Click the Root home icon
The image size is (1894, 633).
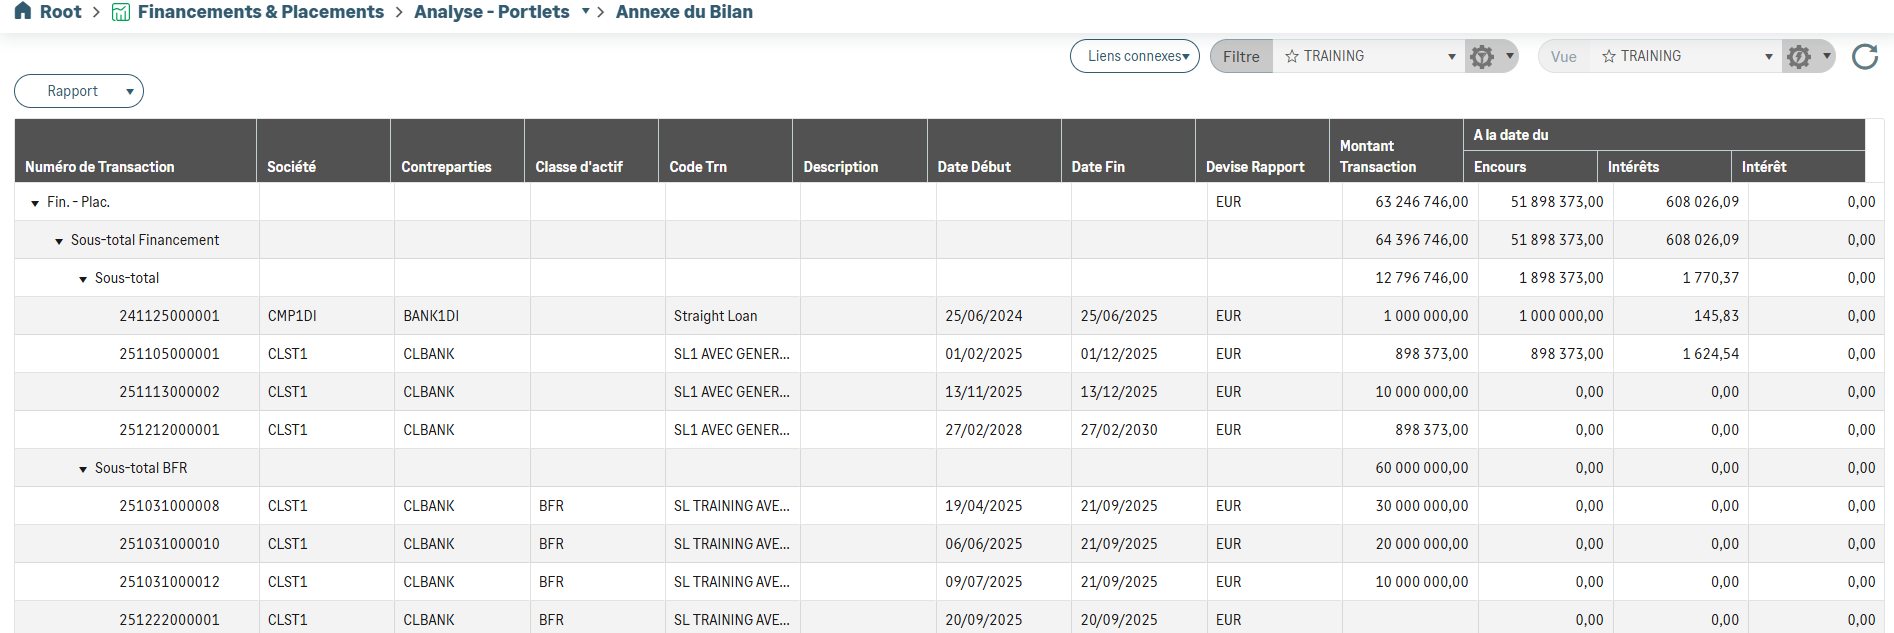23,11
